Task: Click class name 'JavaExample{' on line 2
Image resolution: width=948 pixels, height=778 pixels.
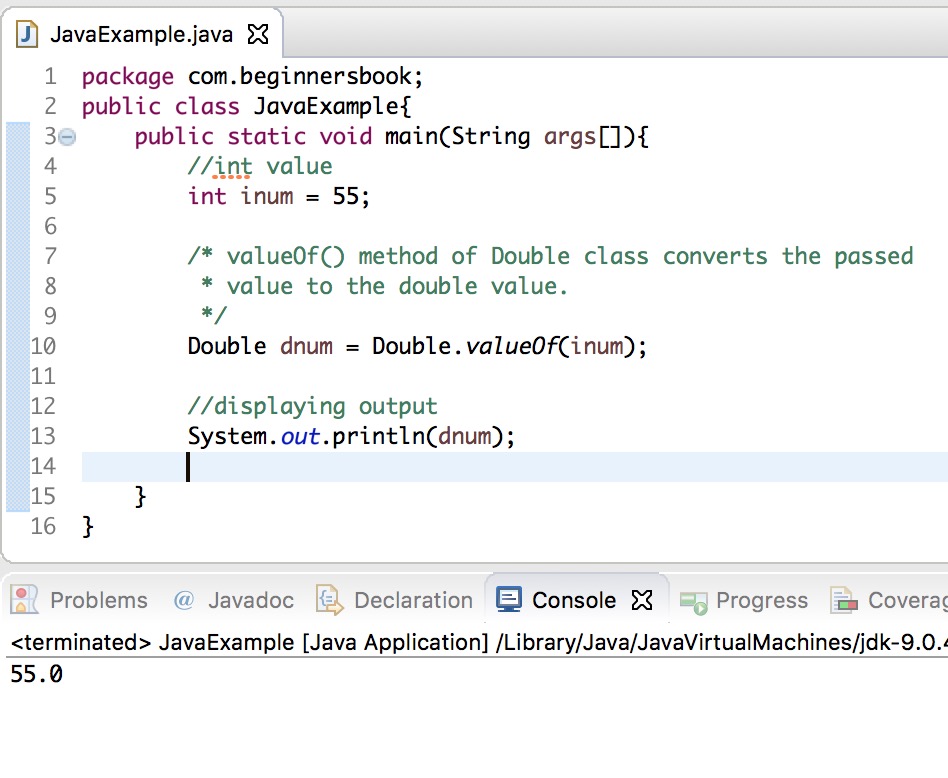Action: coord(333,107)
